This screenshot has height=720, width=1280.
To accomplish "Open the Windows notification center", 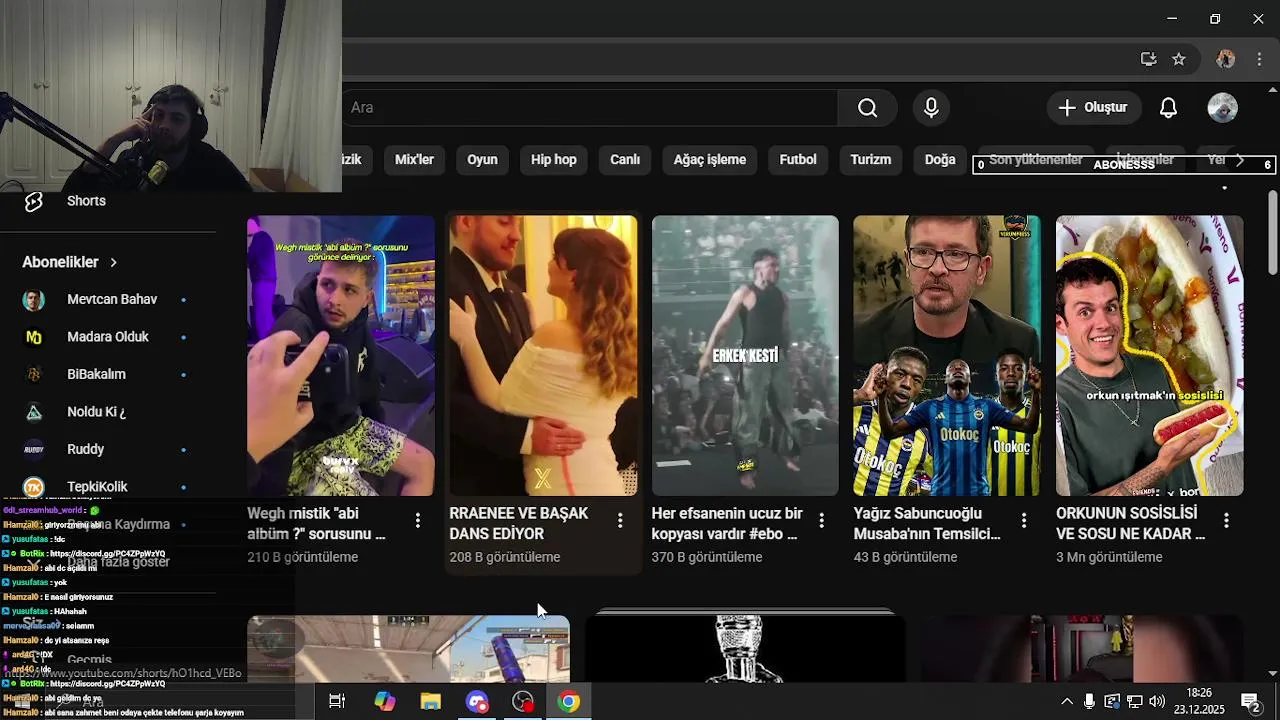I will coord(1251,702).
